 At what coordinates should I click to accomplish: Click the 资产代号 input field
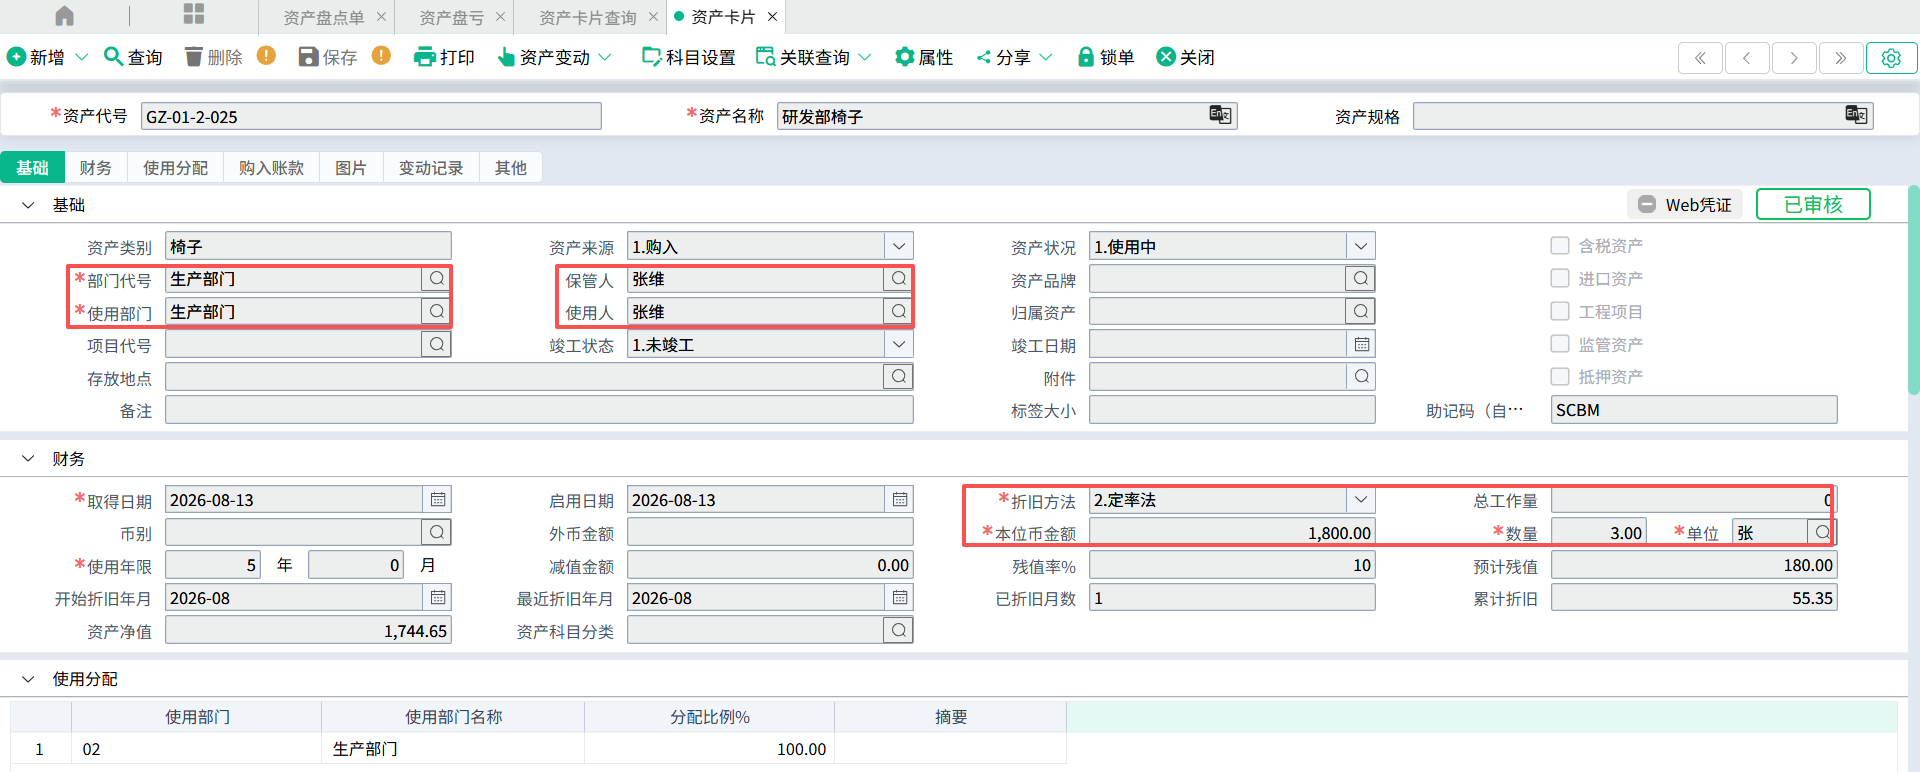point(371,116)
